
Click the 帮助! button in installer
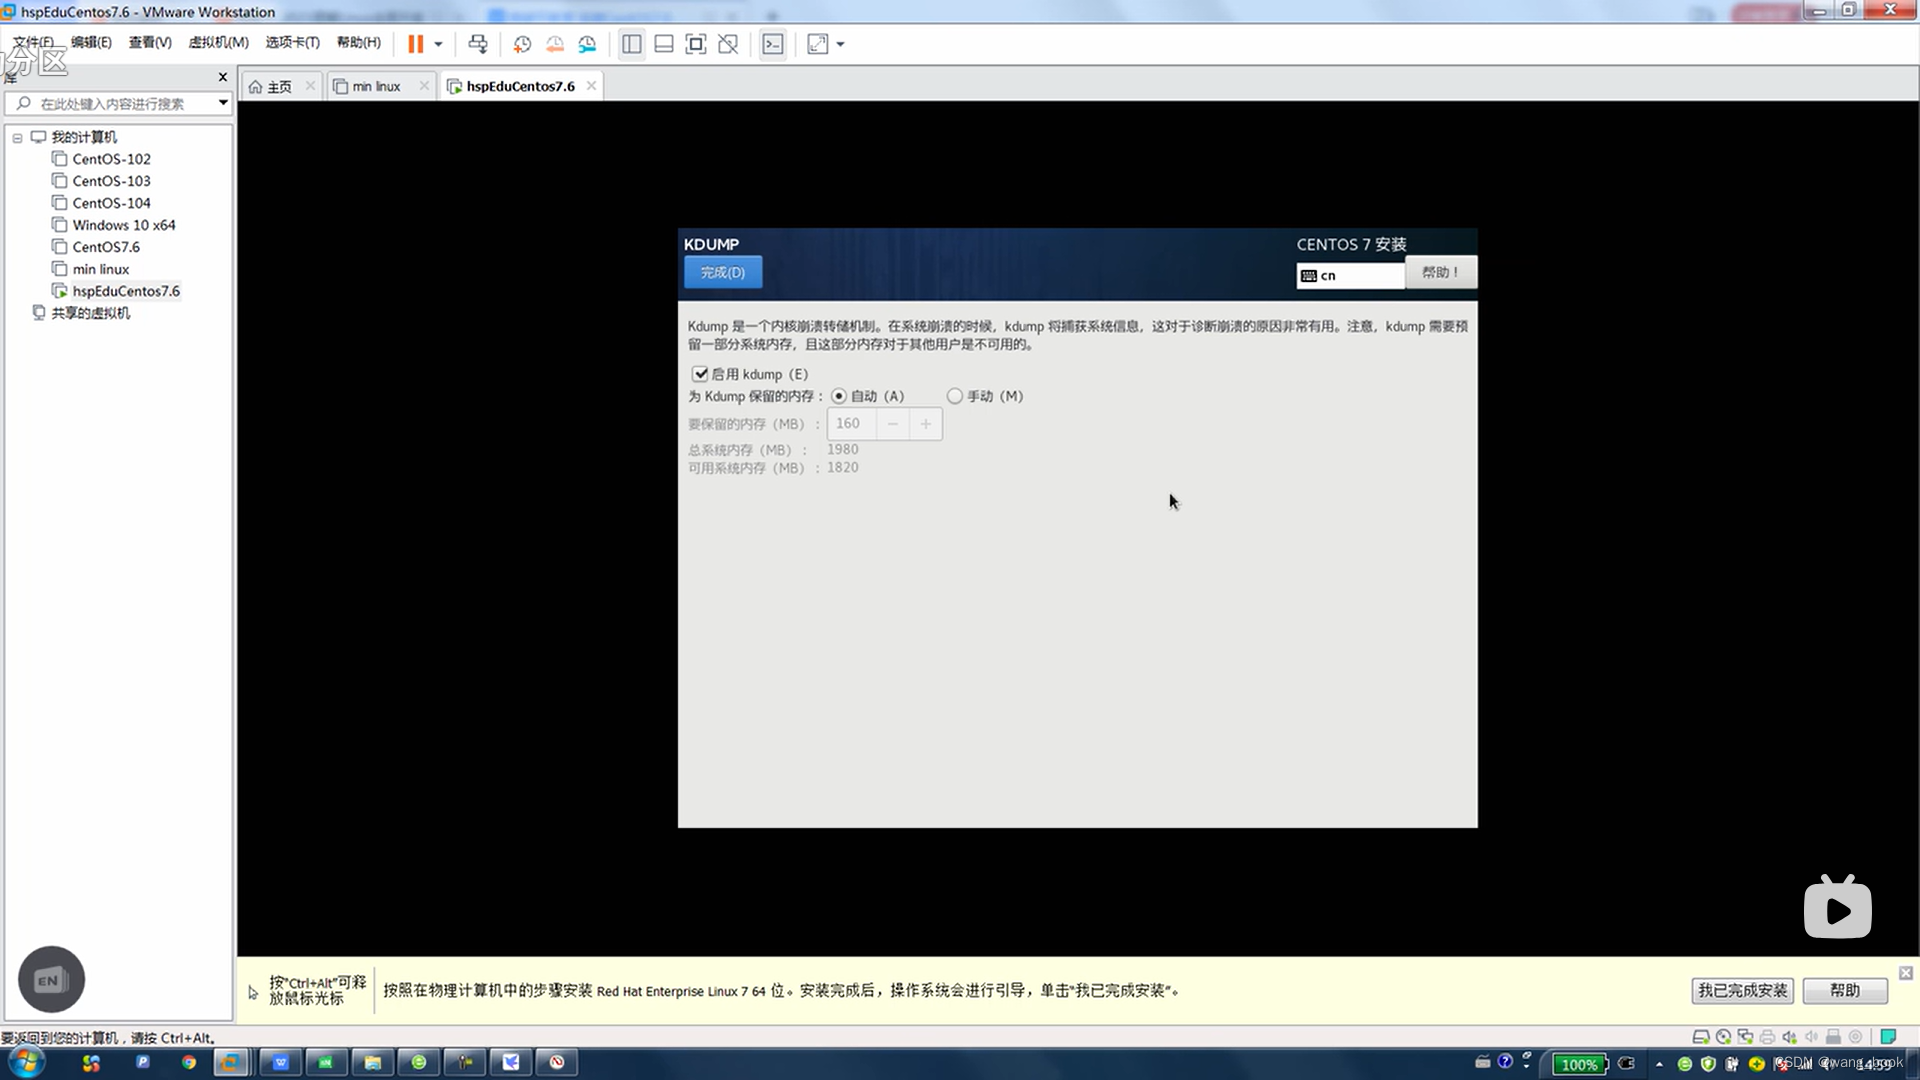pos(1441,272)
